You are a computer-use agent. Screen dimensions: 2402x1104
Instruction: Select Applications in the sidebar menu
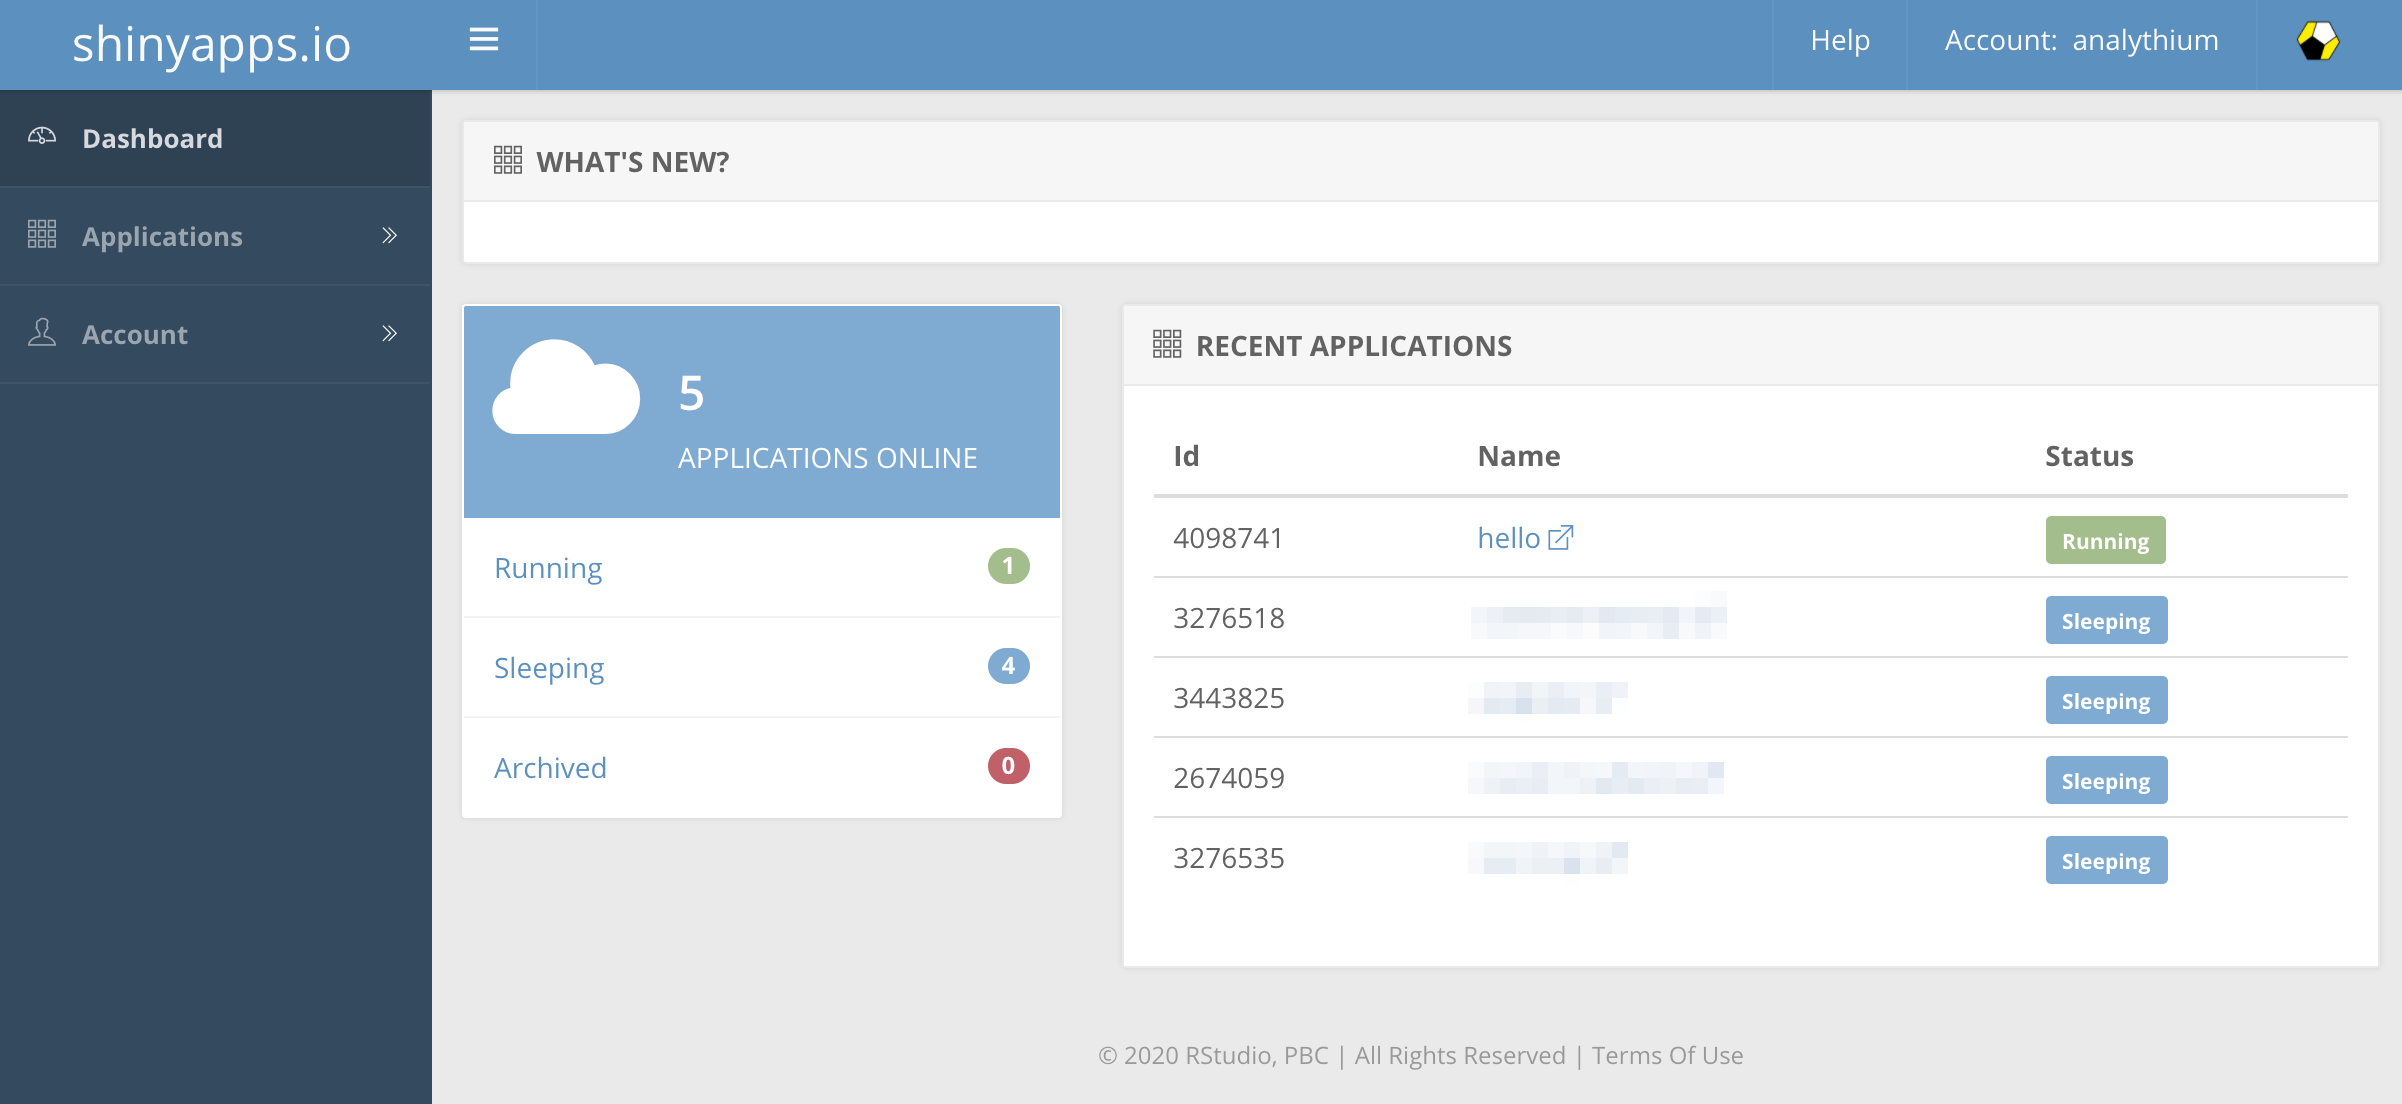click(163, 235)
